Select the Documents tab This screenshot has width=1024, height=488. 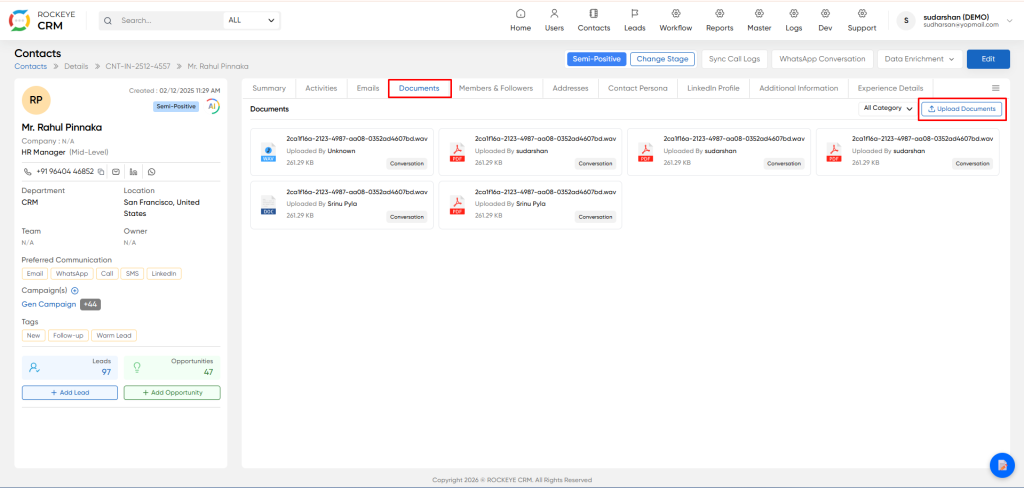[419, 88]
